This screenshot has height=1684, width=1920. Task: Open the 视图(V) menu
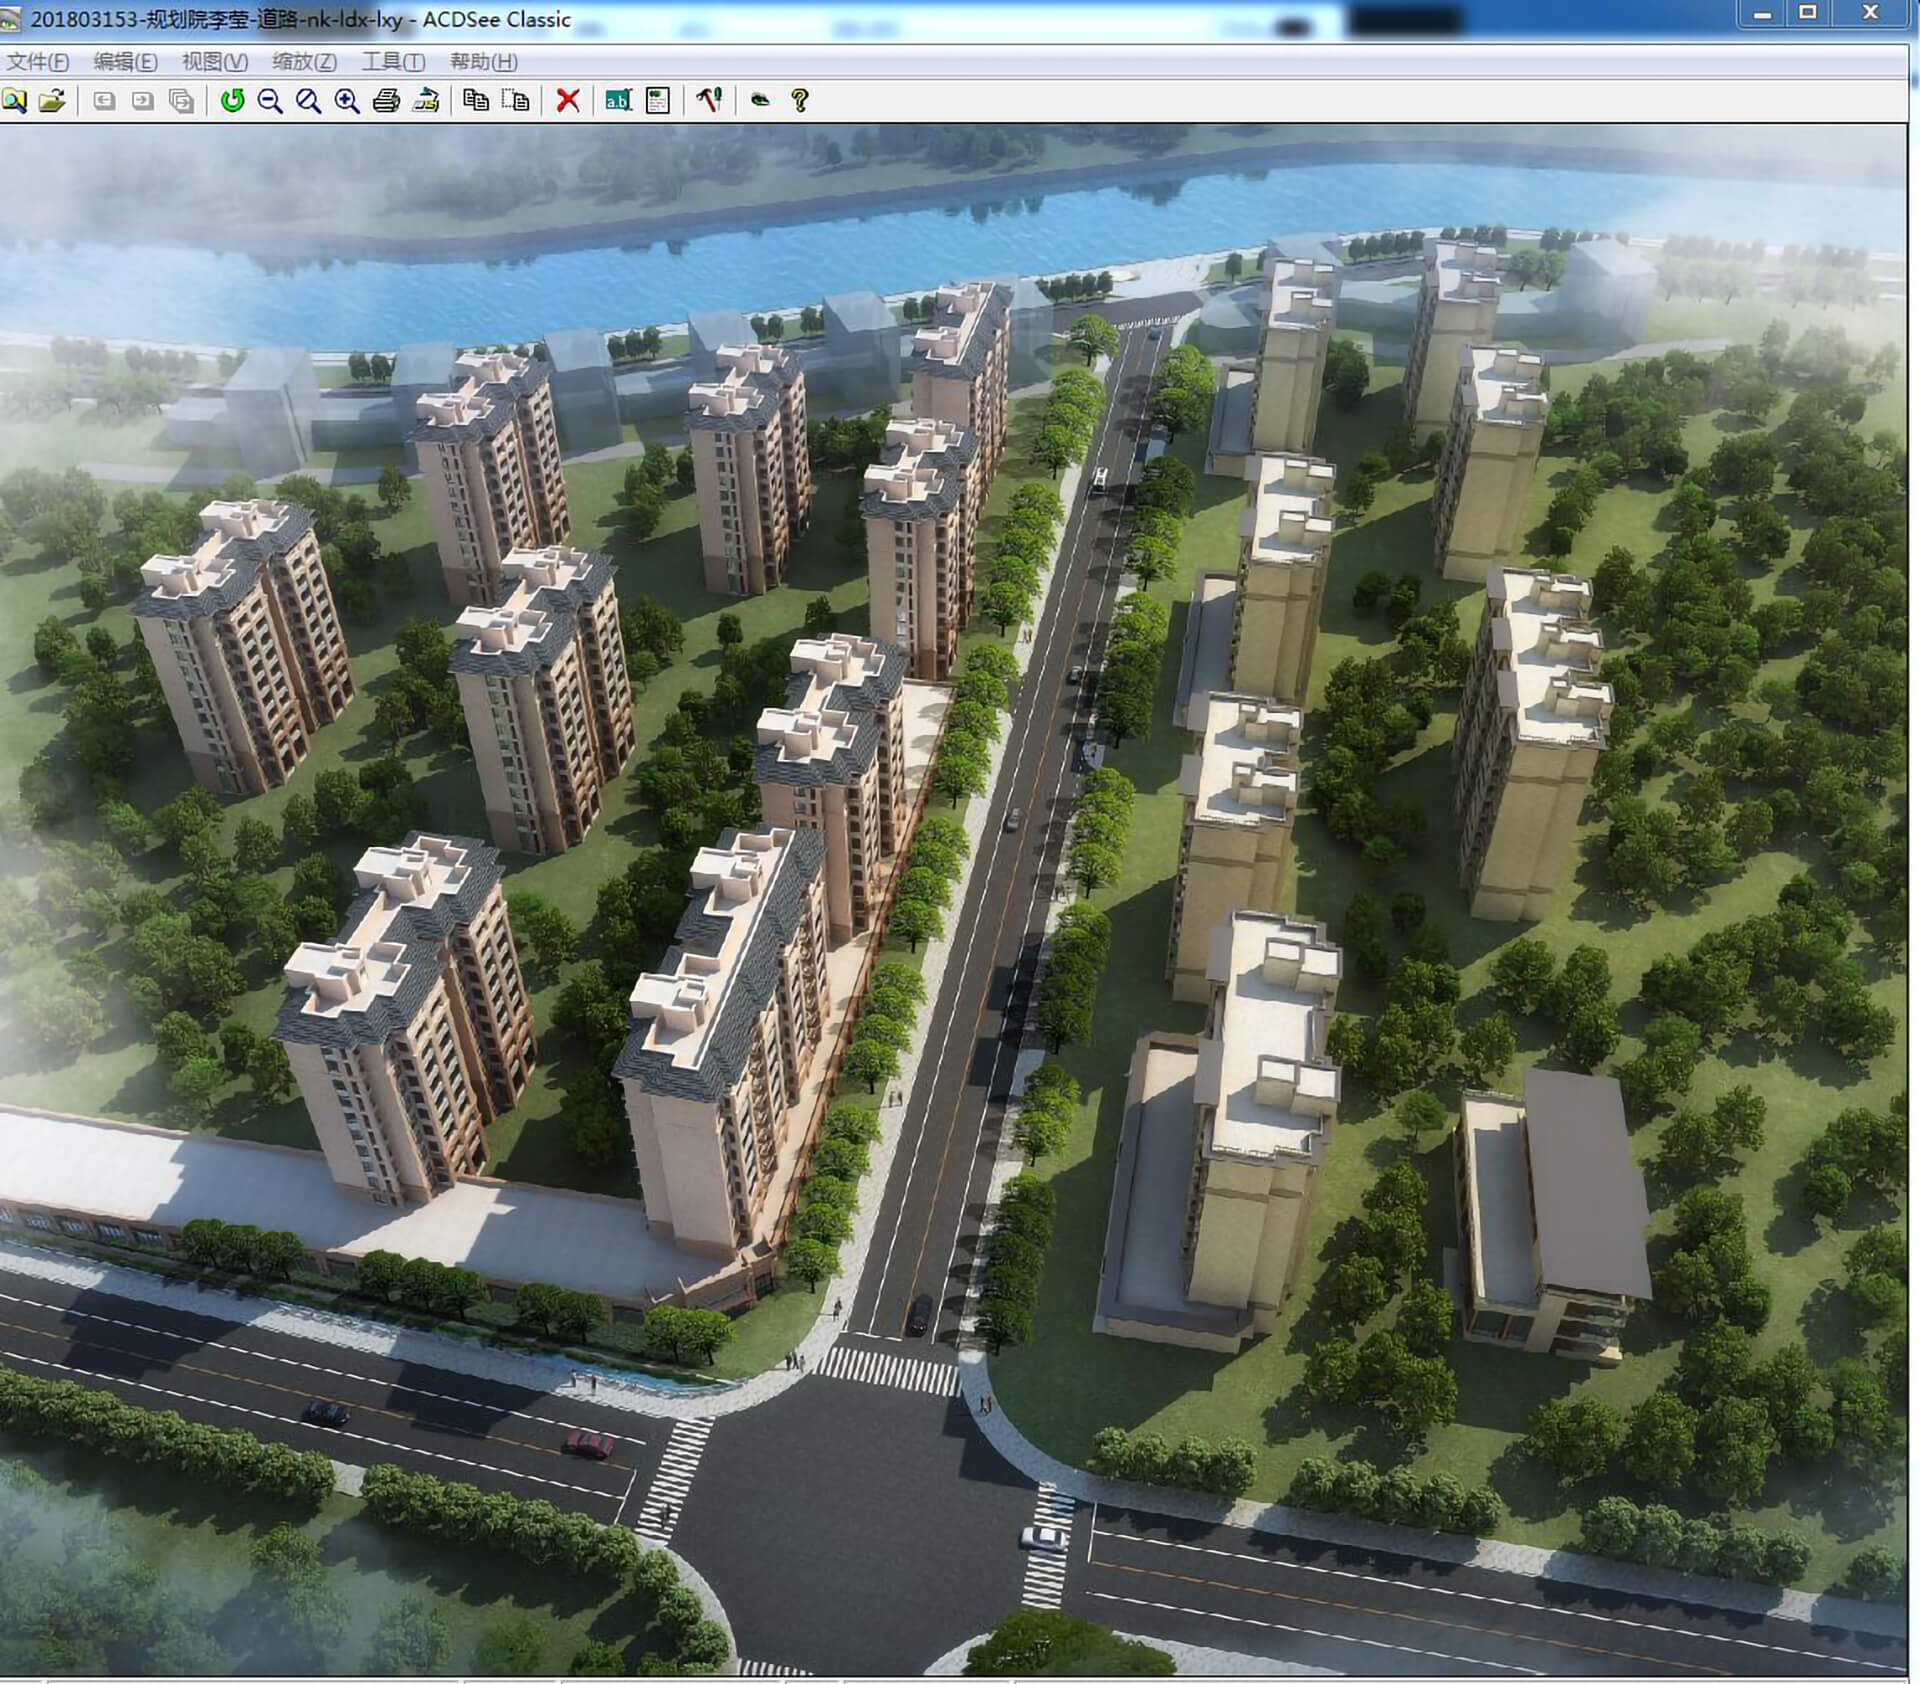click(x=214, y=62)
